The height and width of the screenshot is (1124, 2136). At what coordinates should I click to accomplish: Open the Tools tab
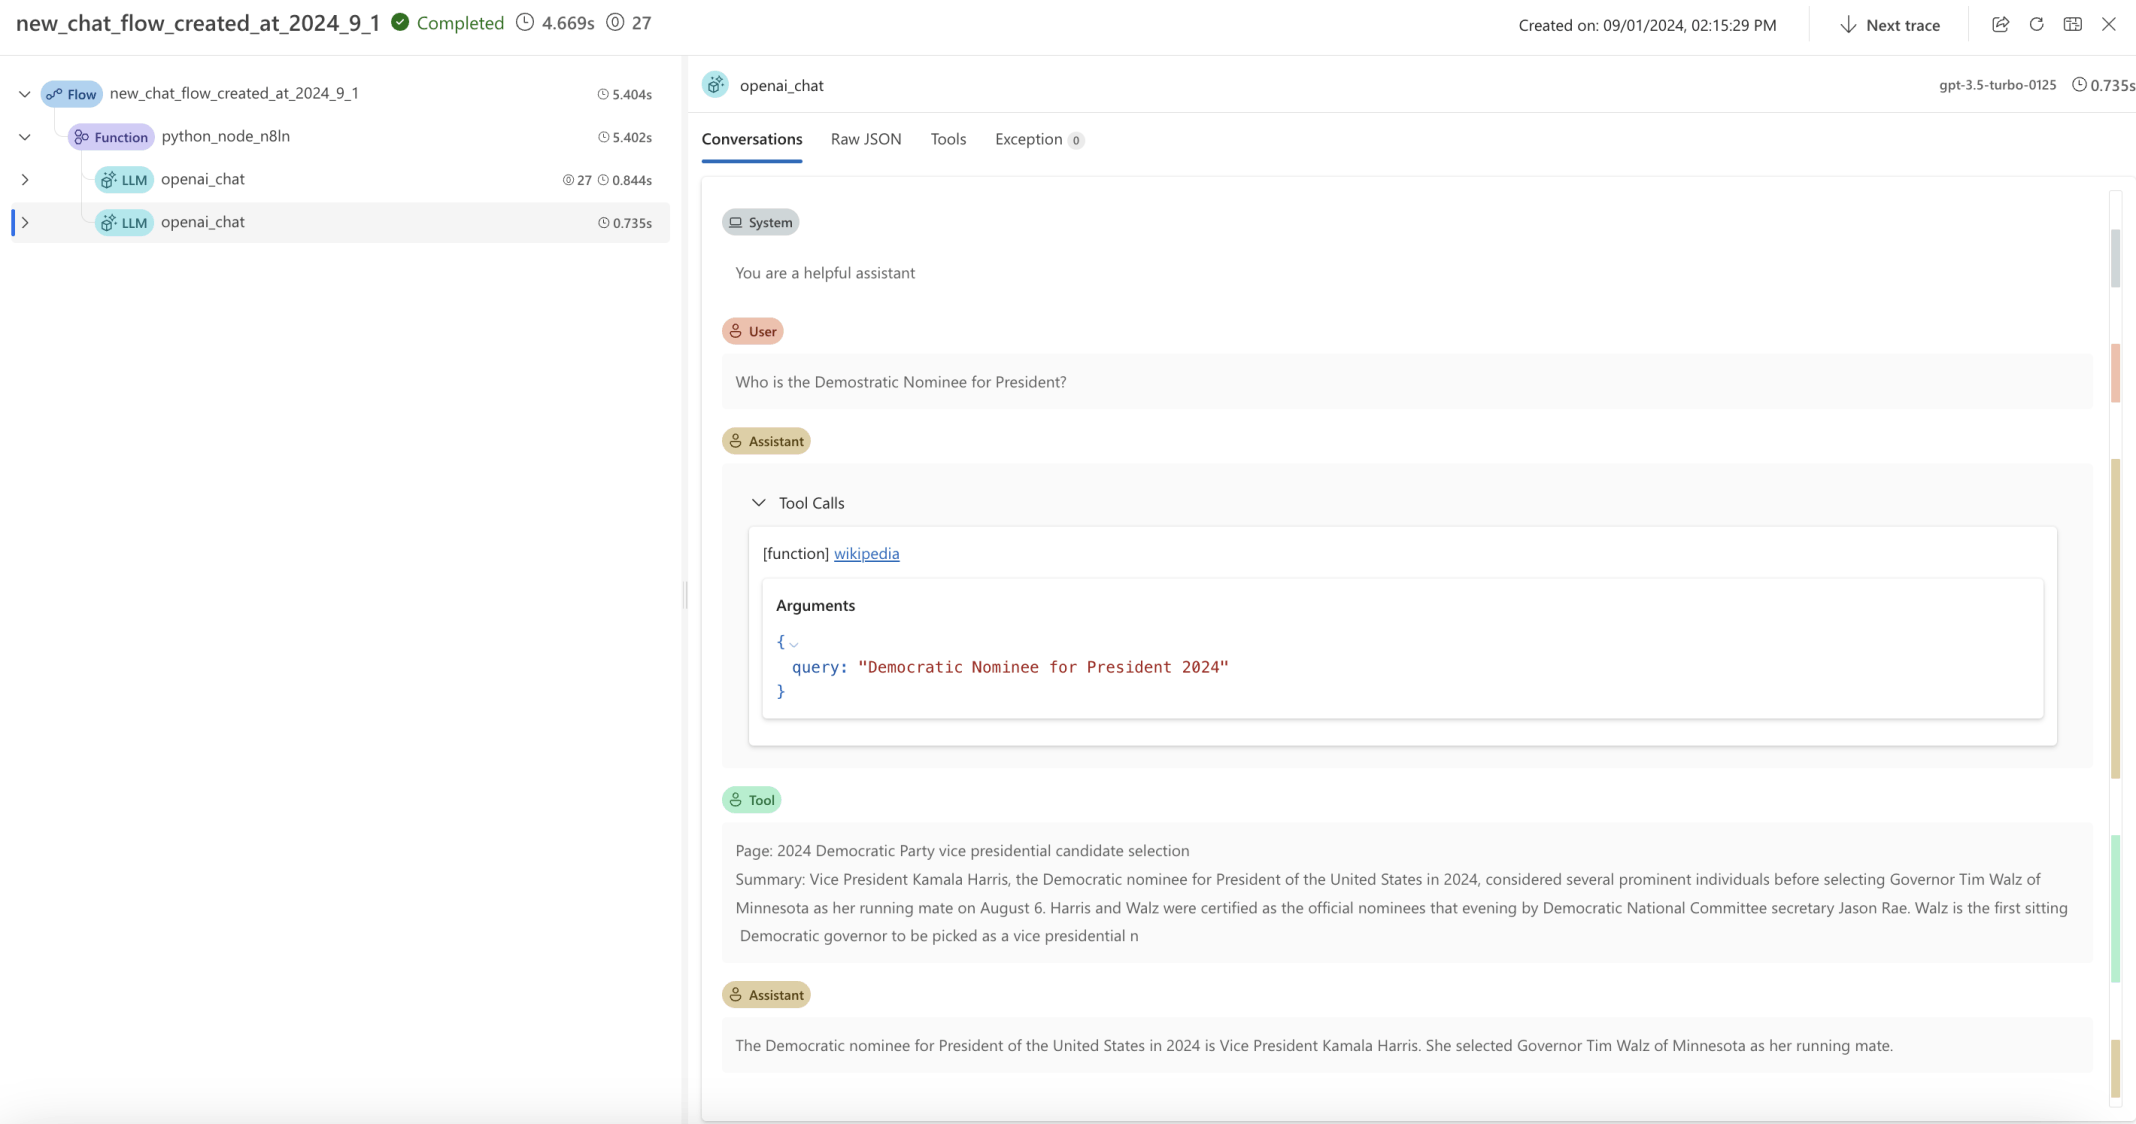(948, 139)
